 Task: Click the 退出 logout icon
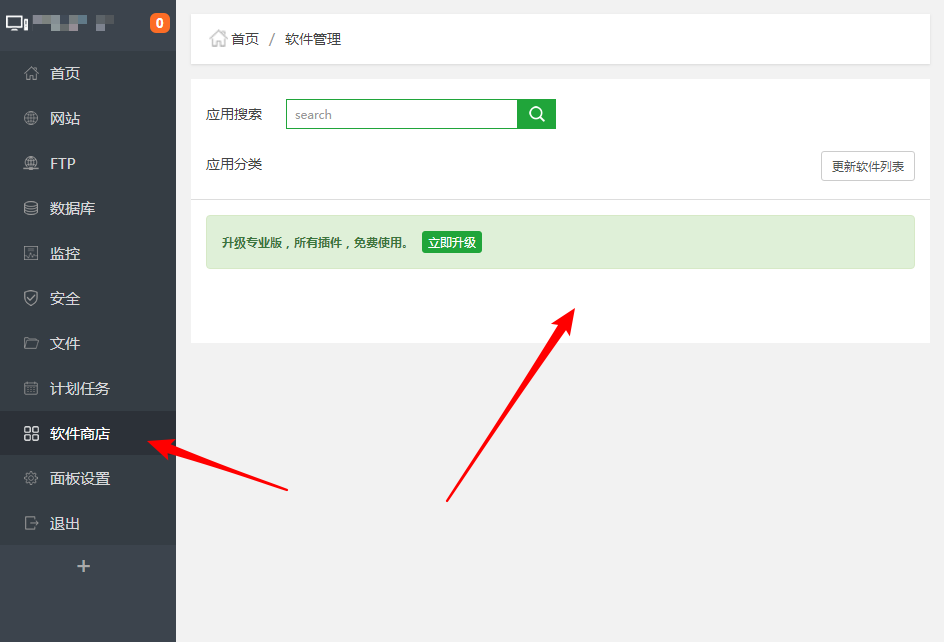[x=30, y=523]
